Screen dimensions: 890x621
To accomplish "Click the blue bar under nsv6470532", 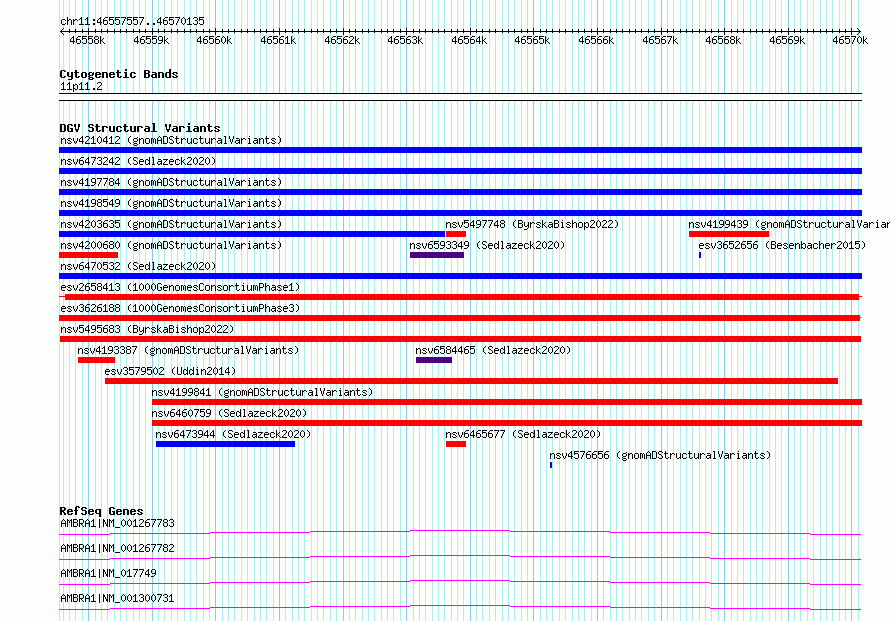I will coord(460,276).
